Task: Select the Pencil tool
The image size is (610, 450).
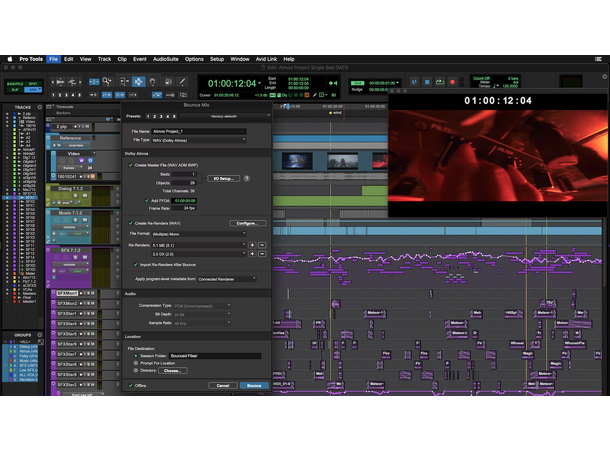Action: click(182, 82)
